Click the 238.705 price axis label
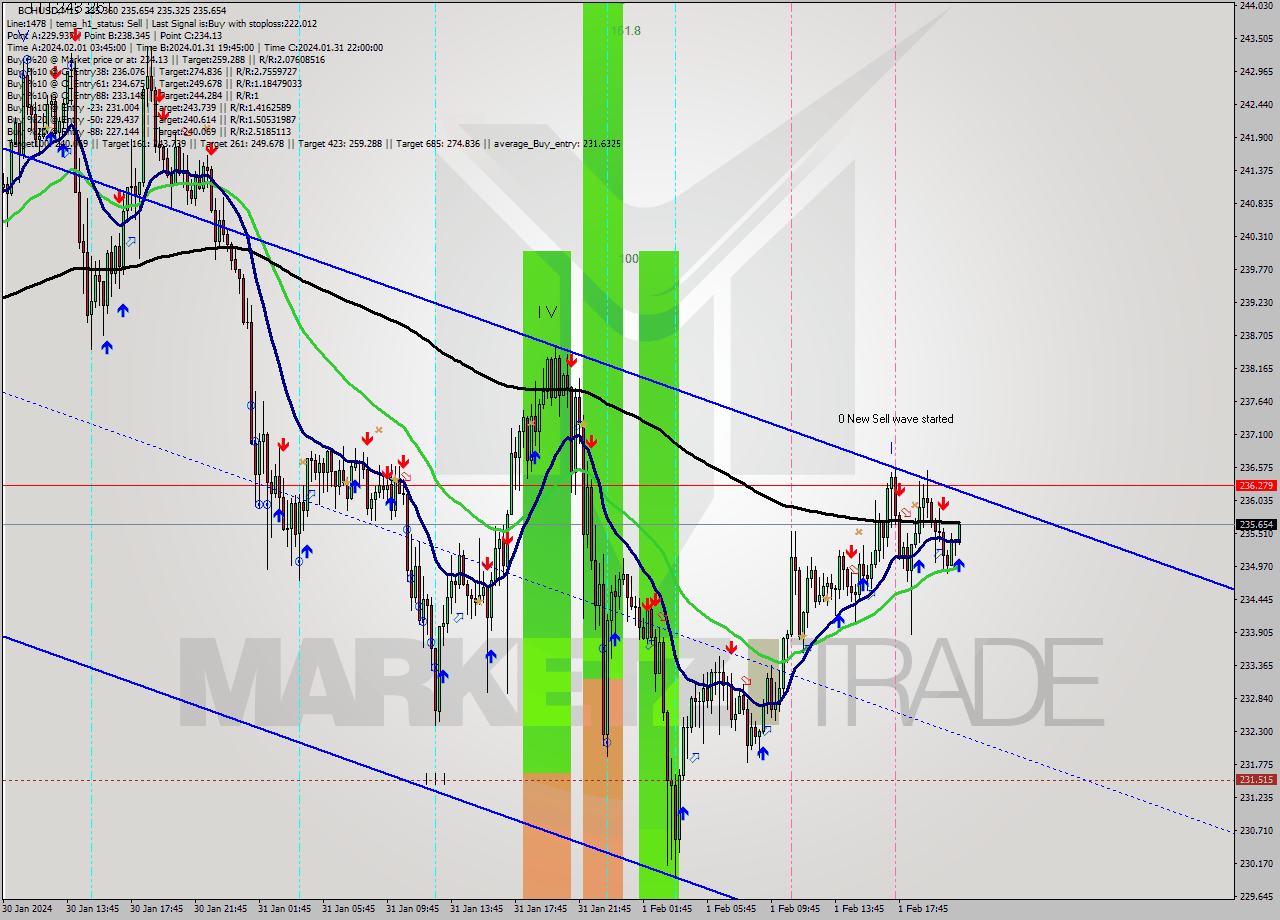This screenshot has height=920, width=1280. [x=1255, y=336]
